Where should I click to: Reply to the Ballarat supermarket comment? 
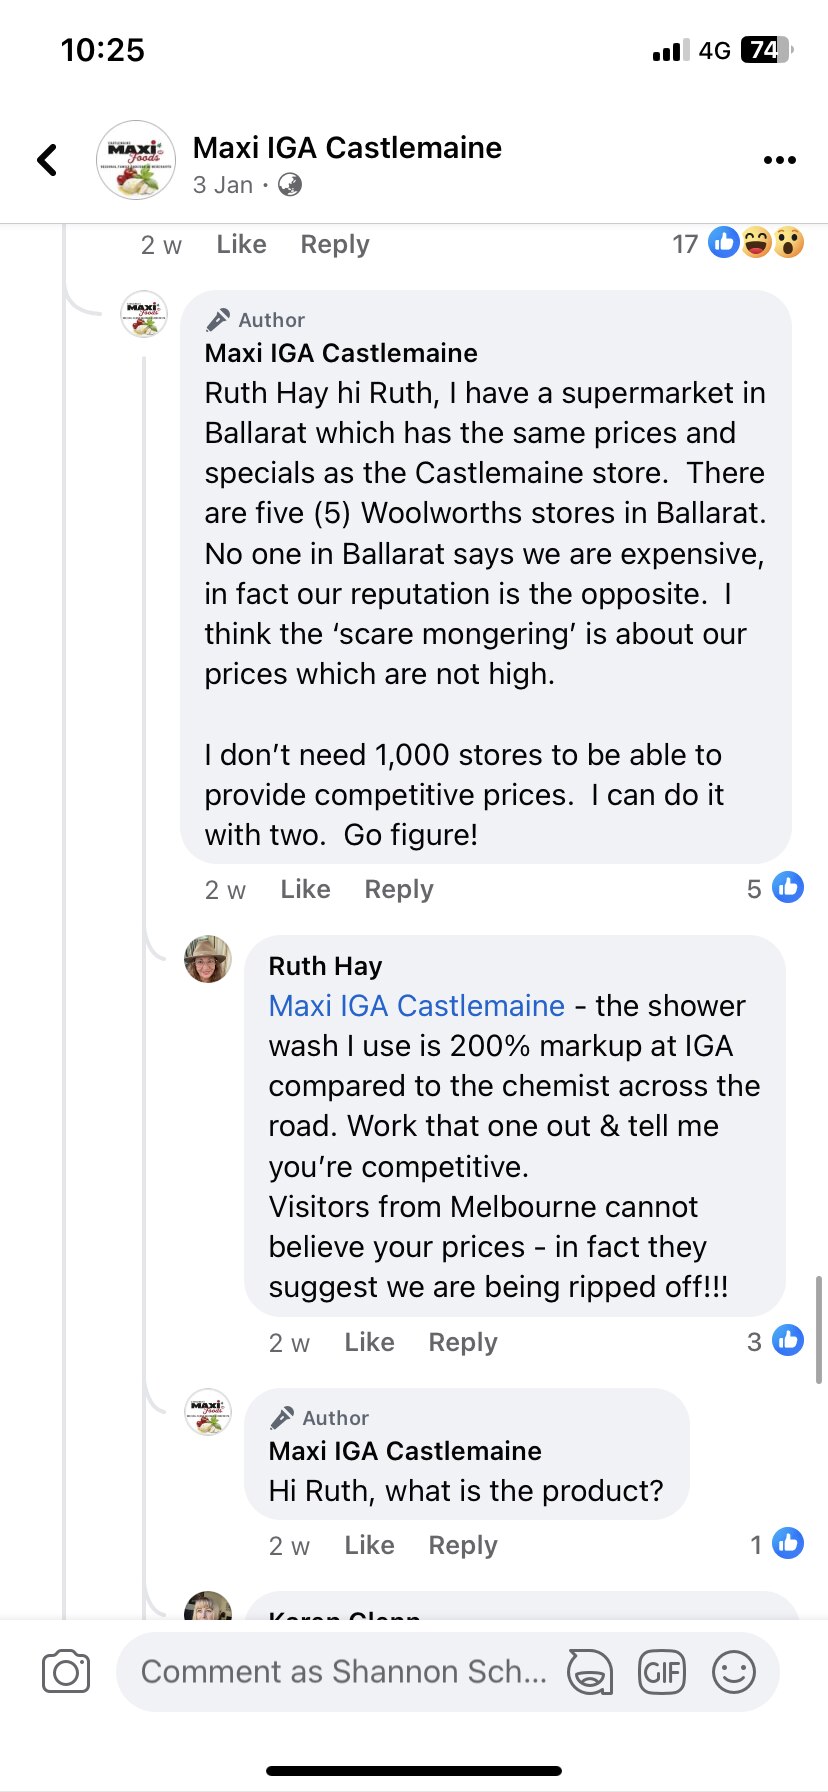pyautogui.click(x=398, y=889)
